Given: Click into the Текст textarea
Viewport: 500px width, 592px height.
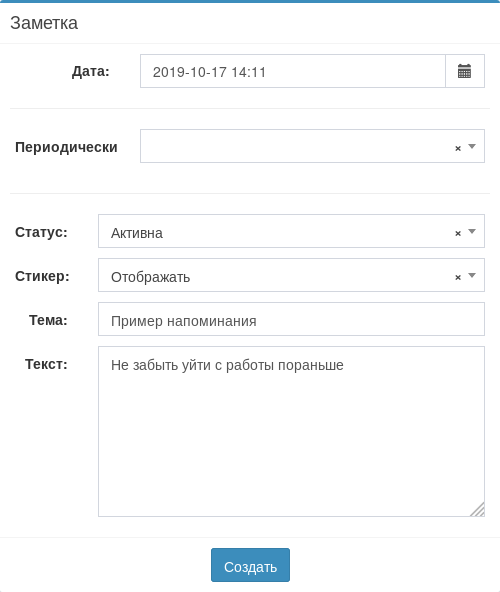Looking at the screenshot, I should coord(291,432).
